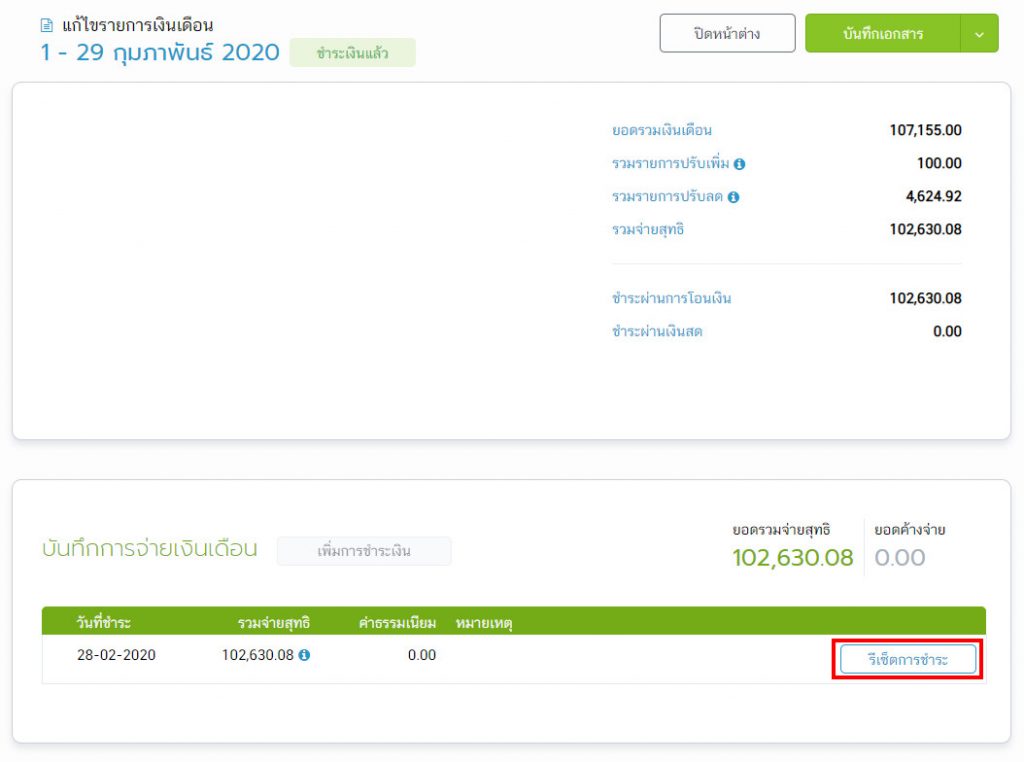Click info icon next to รวมรายการปรับลด
The height and width of the screenshot is (762, 1024).
coord(733,197)
